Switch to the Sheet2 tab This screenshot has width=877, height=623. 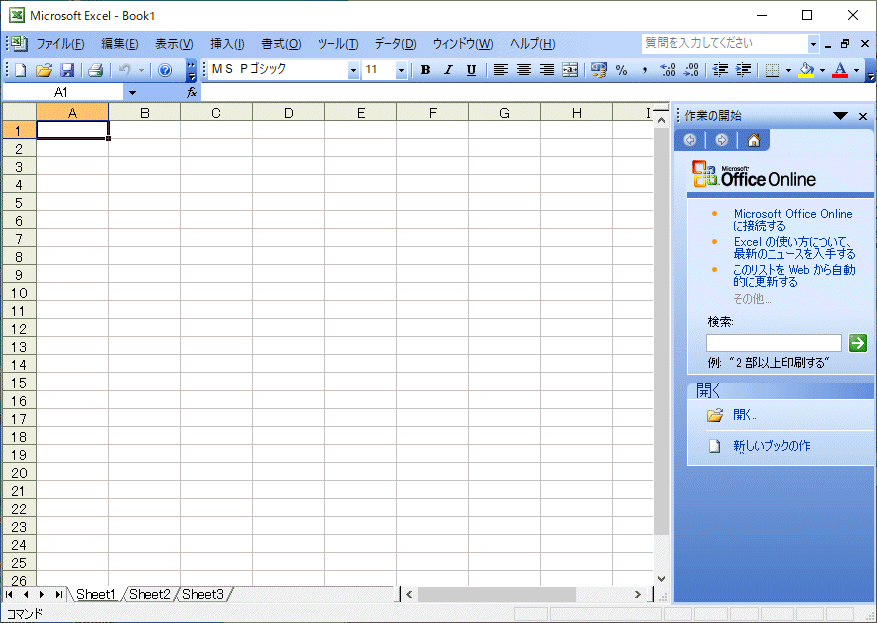[x=149, y=594]
